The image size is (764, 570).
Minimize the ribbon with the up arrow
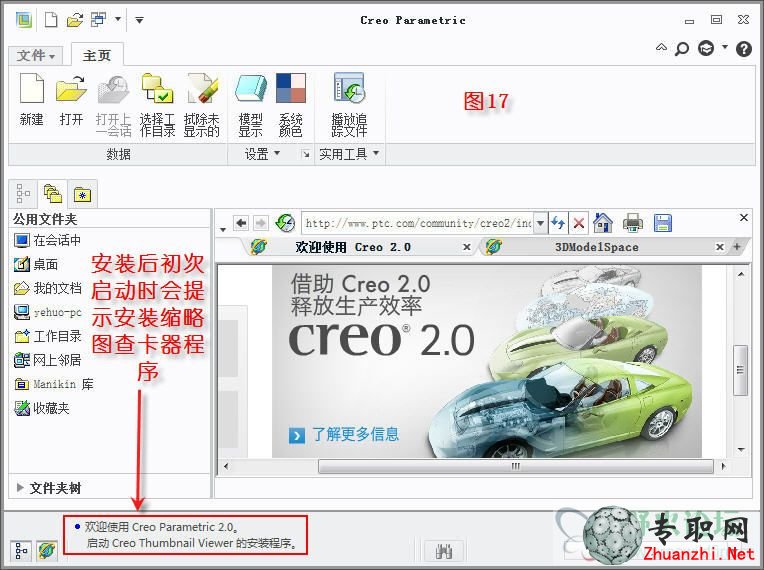click(x=661, y=47)
